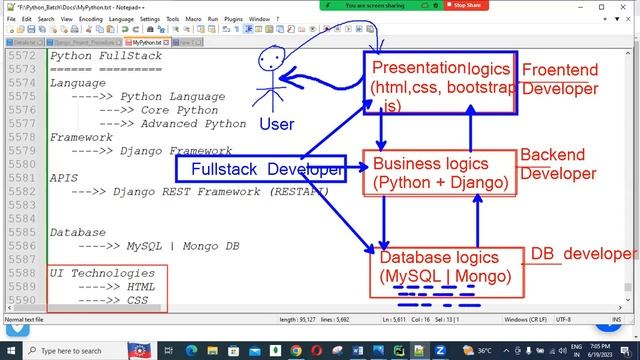Click the Record Macro toolbar icon
The width and height of the screenshot is (640, 360).
tap(326, 29)
